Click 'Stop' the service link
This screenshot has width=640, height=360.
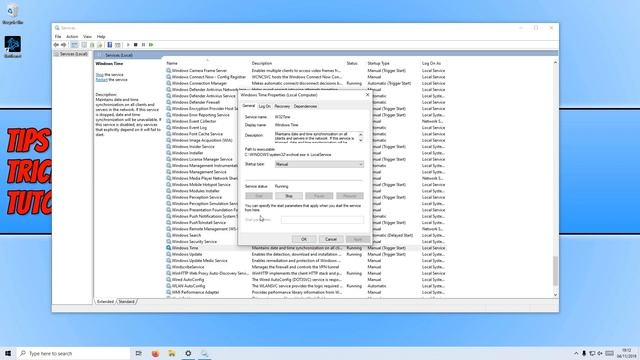click(100, 75)
